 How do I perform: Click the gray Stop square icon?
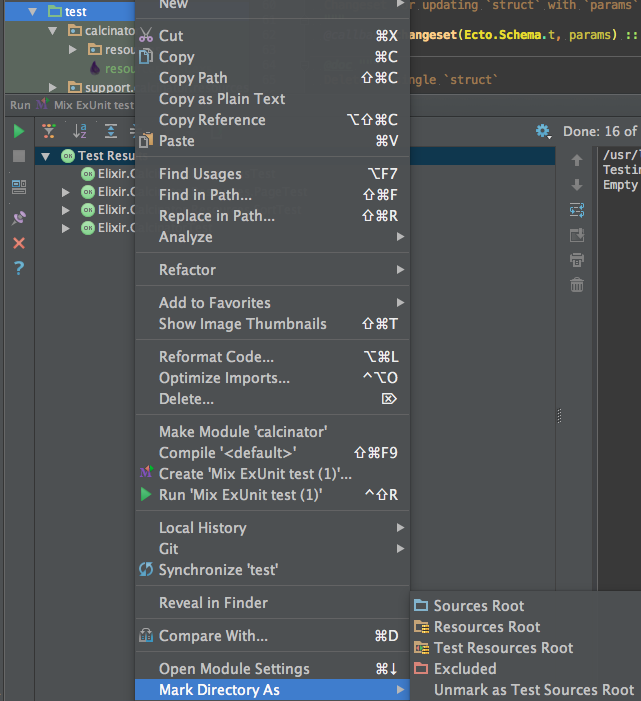[x=19, y=156]
